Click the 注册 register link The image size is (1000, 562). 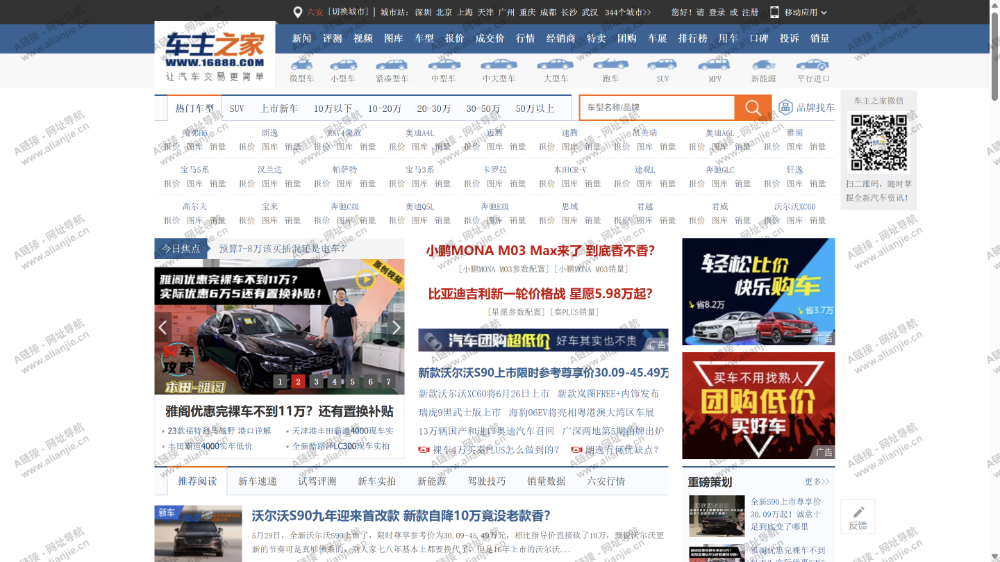tap(750, 12)
